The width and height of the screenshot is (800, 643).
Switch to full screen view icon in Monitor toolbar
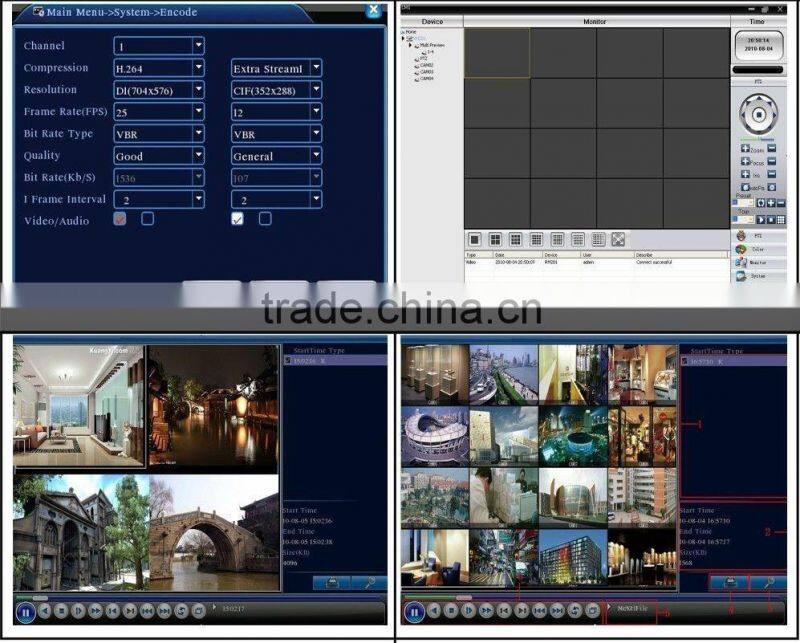pyautogui.click(x=617, y=238)
